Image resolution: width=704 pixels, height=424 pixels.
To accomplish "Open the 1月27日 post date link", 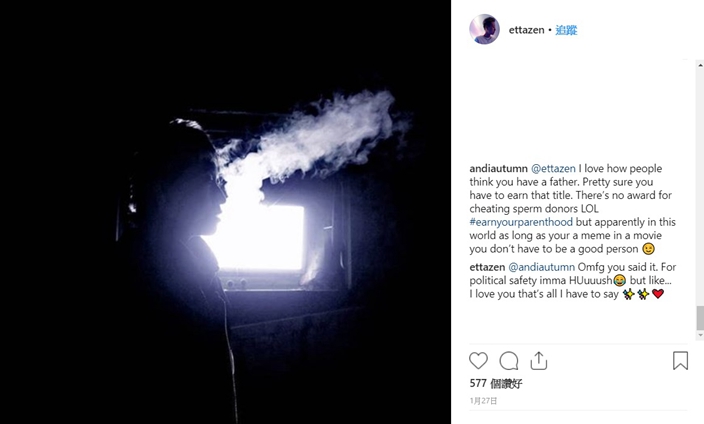I will pyautogui.click(x=484, y=401).
